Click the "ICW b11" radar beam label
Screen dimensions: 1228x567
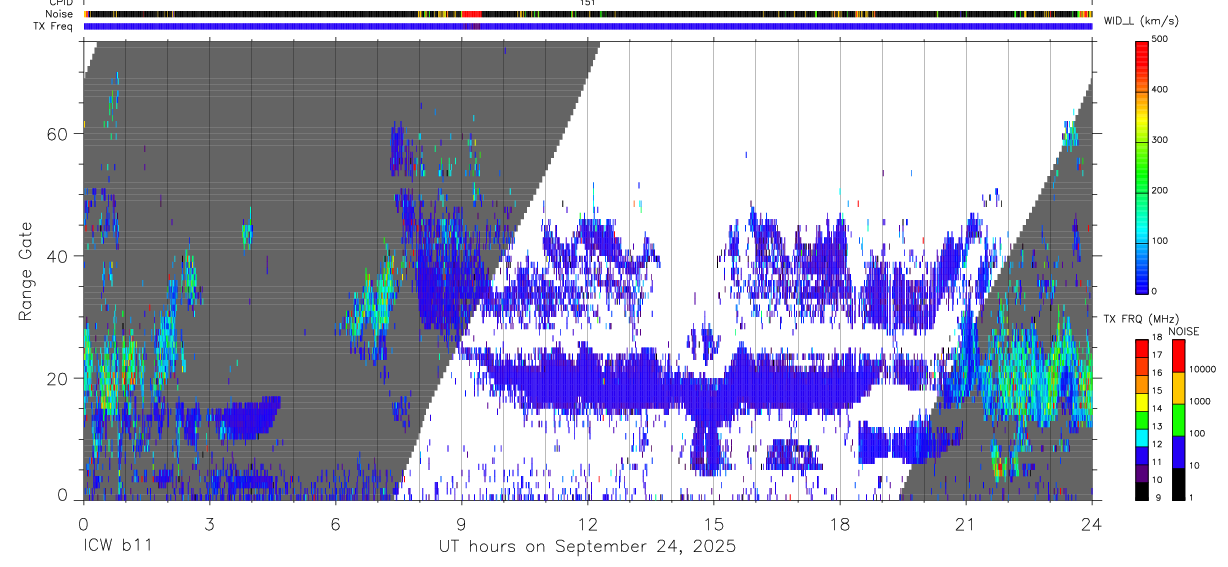point(116,547)
